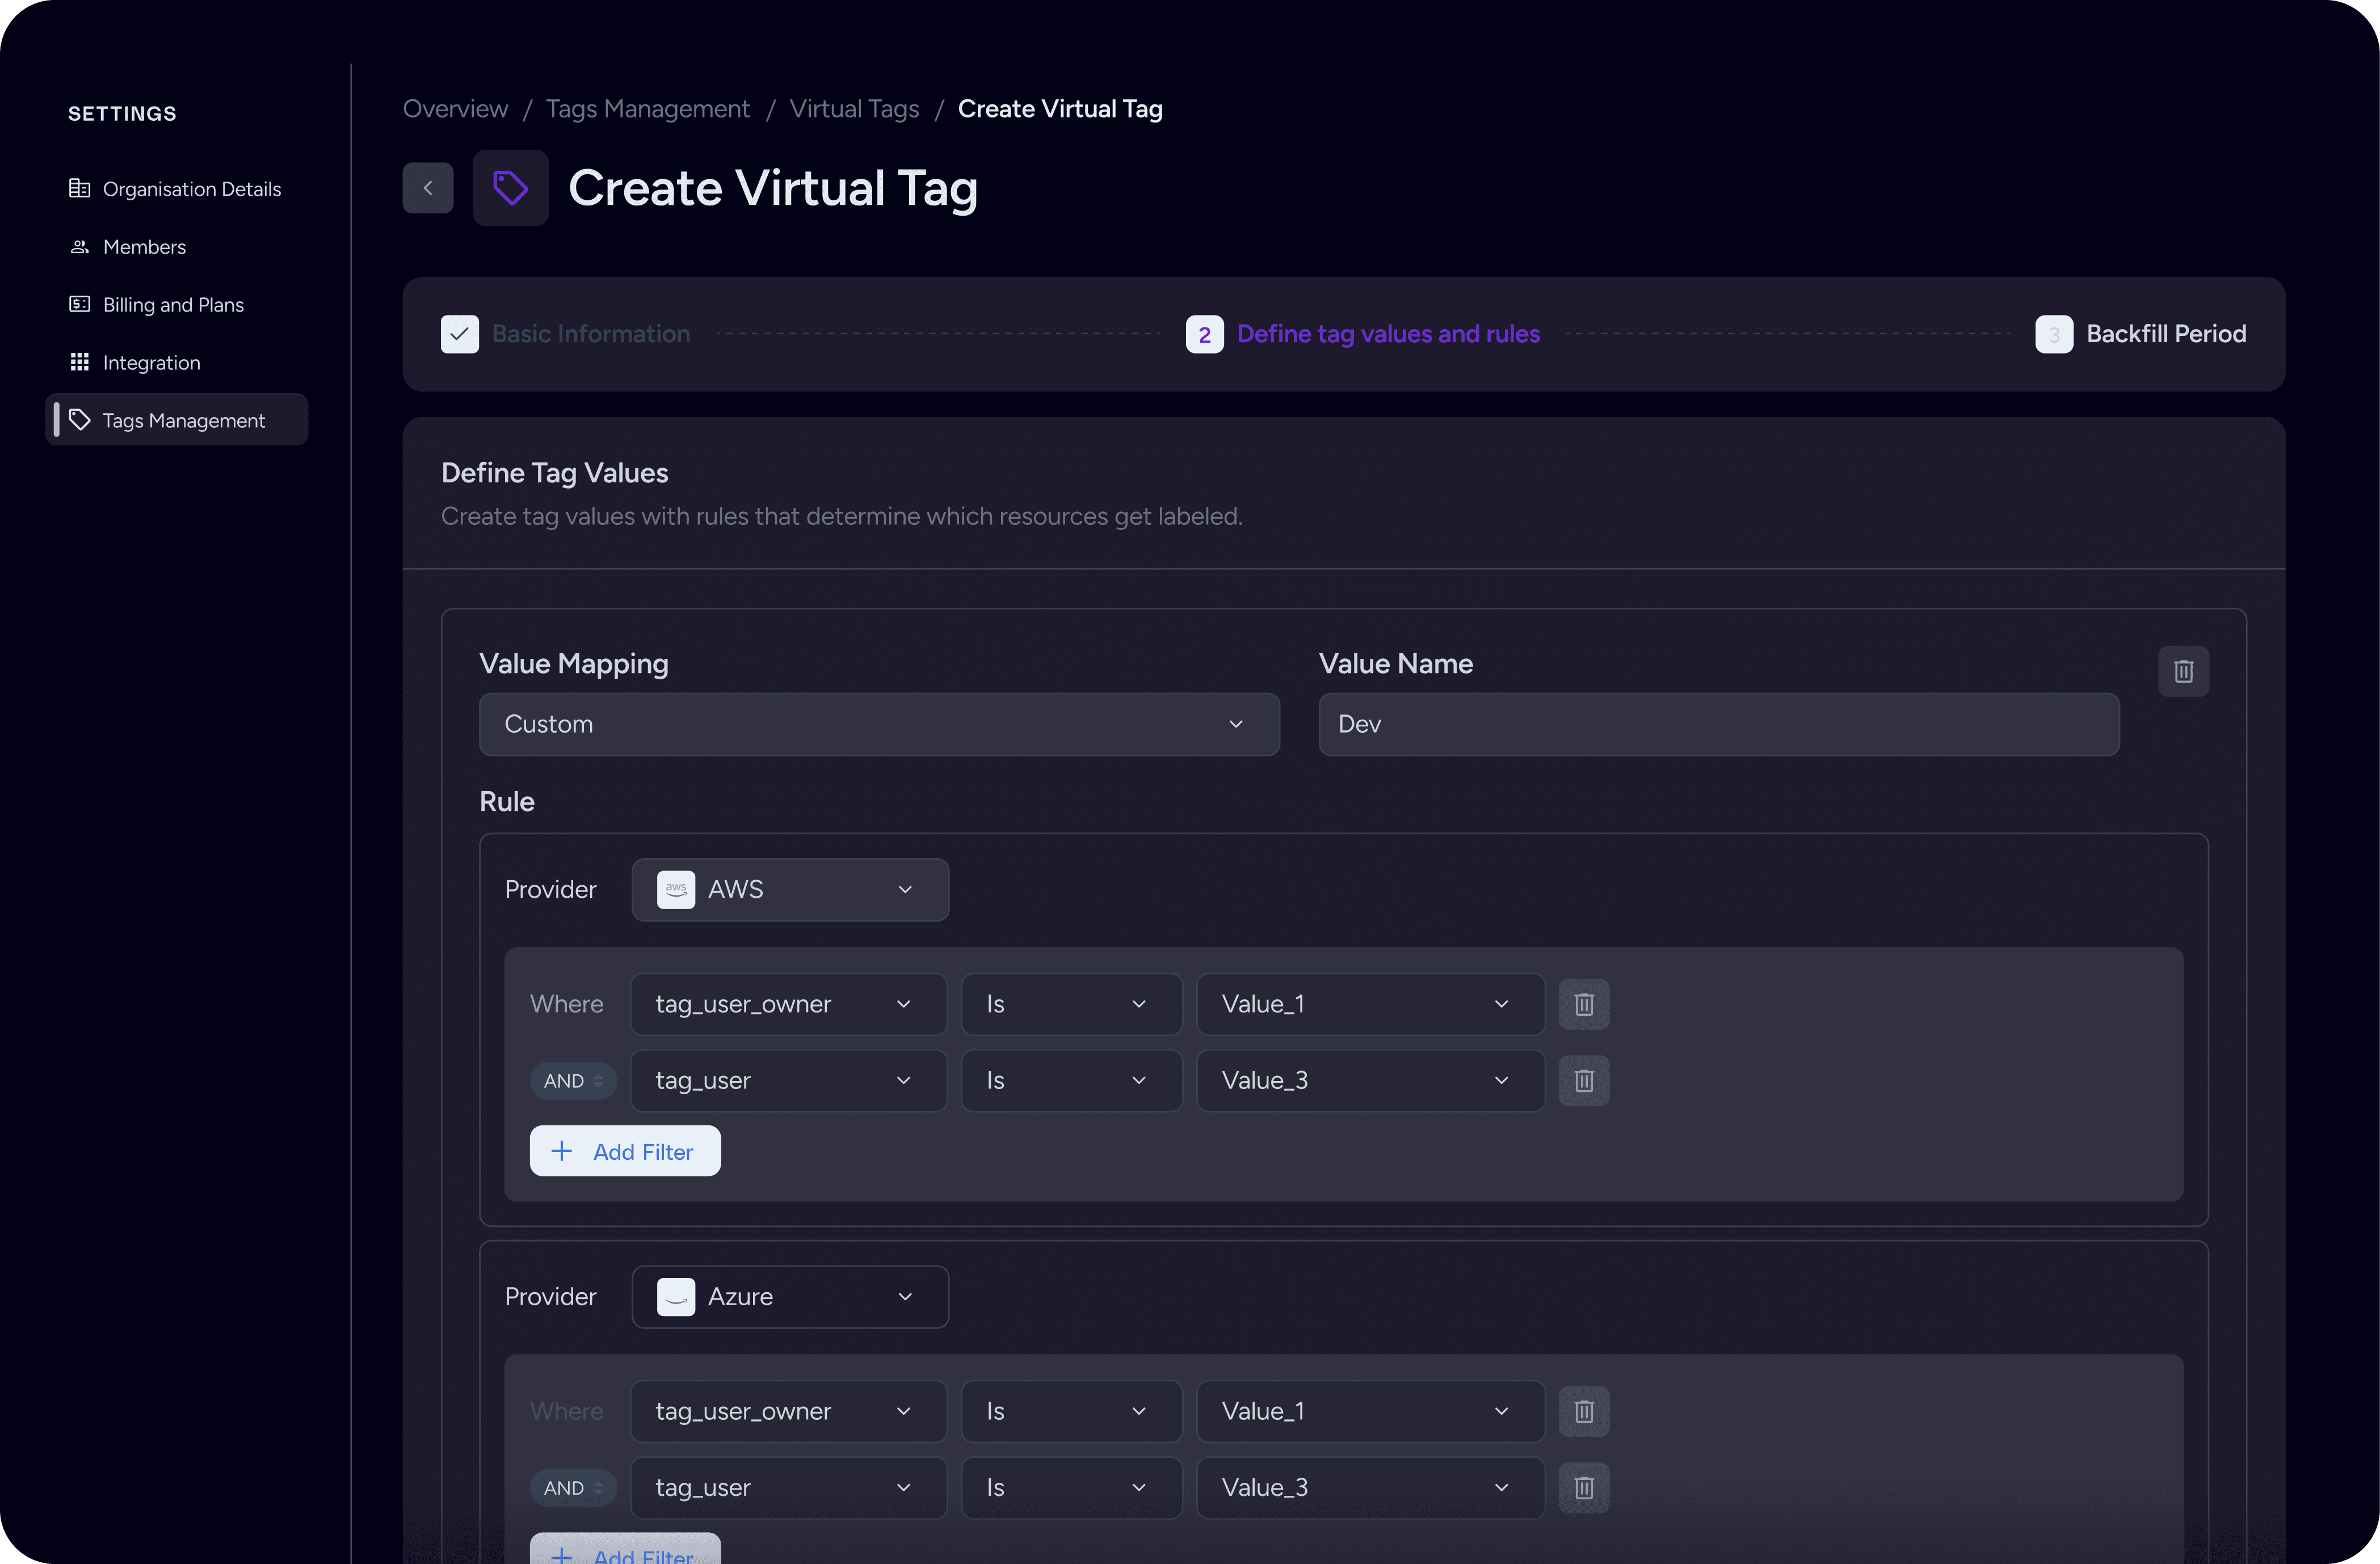Click Add Filter in the AWS rule
The width and height of the screenshot is (2380, 1564).
625,1151
